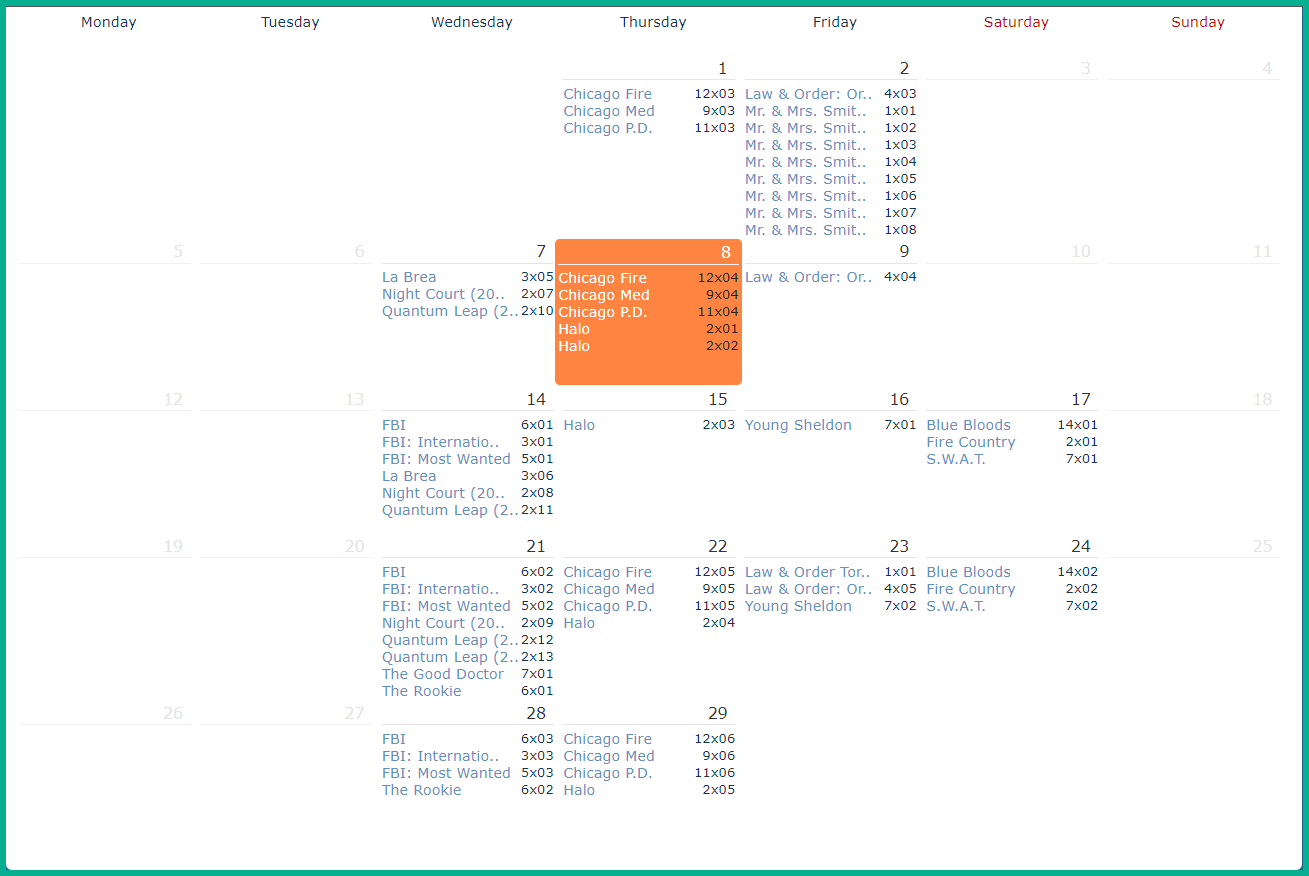Image resolution: width=1309 pixels, height=876 pixels.
Task: Open FBI: International episode 3x02
Action: tap(440, 589)
